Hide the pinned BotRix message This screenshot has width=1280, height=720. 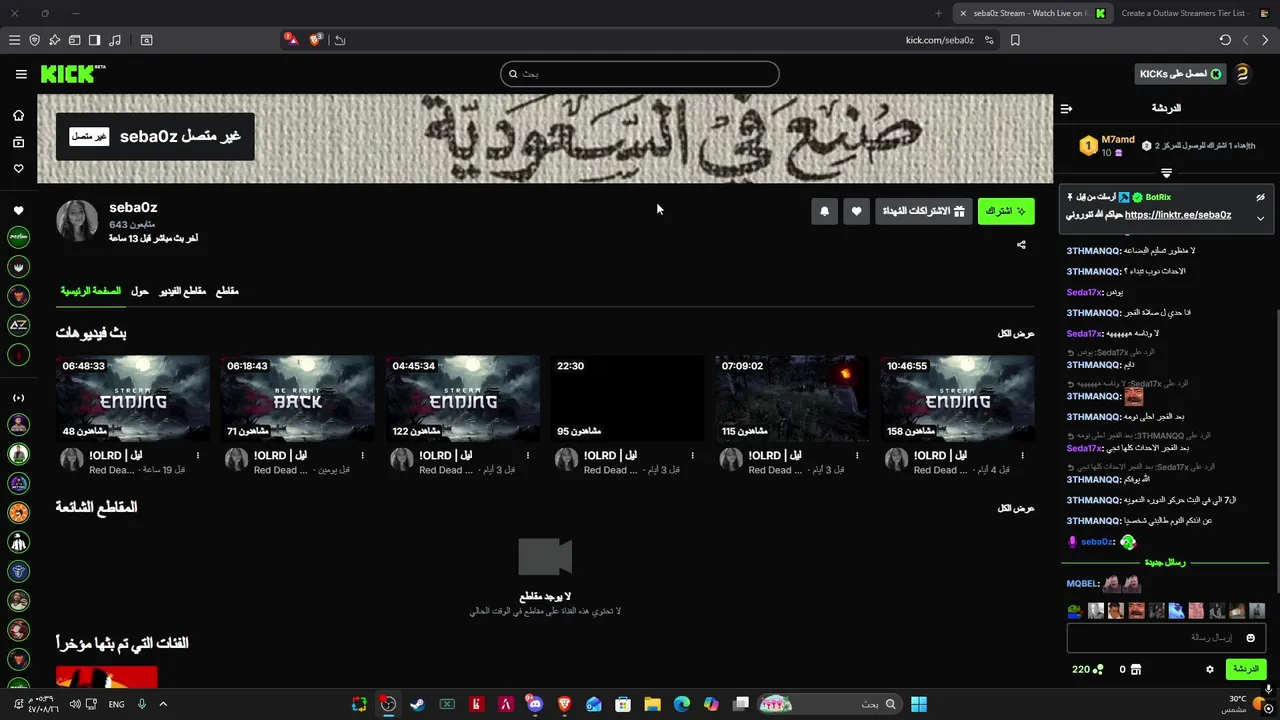(1260, 197)
